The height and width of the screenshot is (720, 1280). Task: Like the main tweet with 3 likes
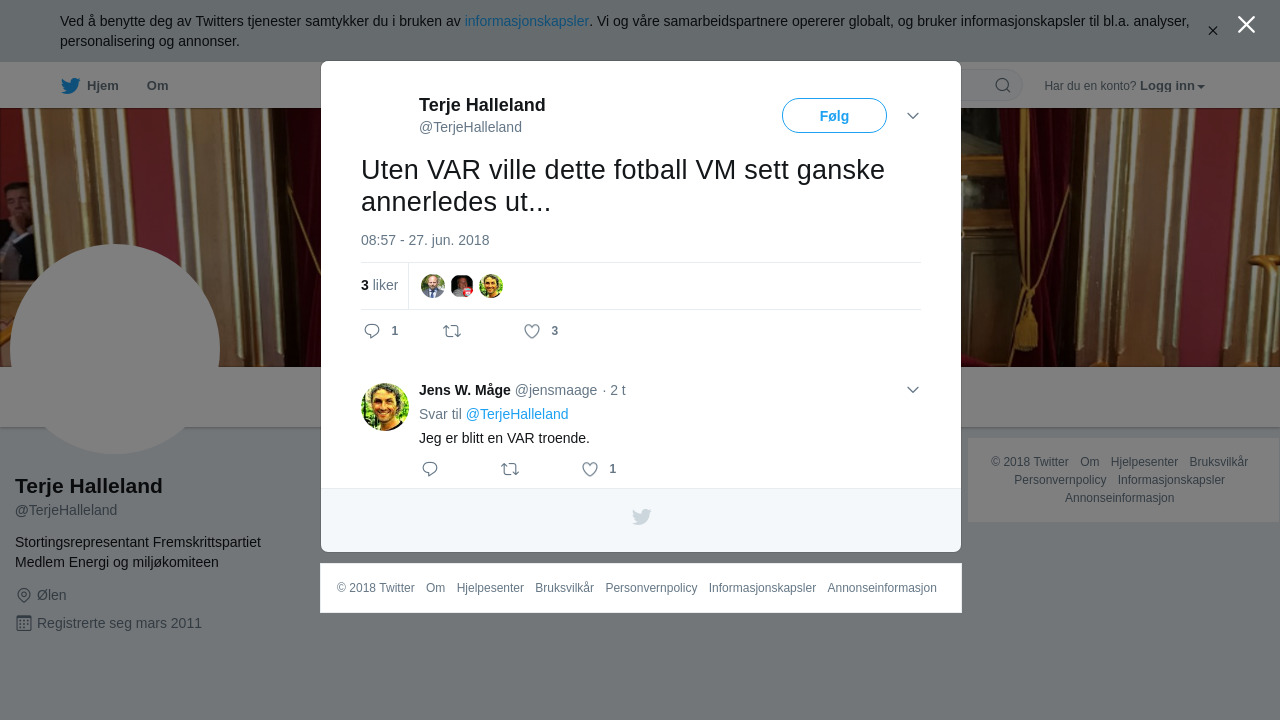pos(532,331)
